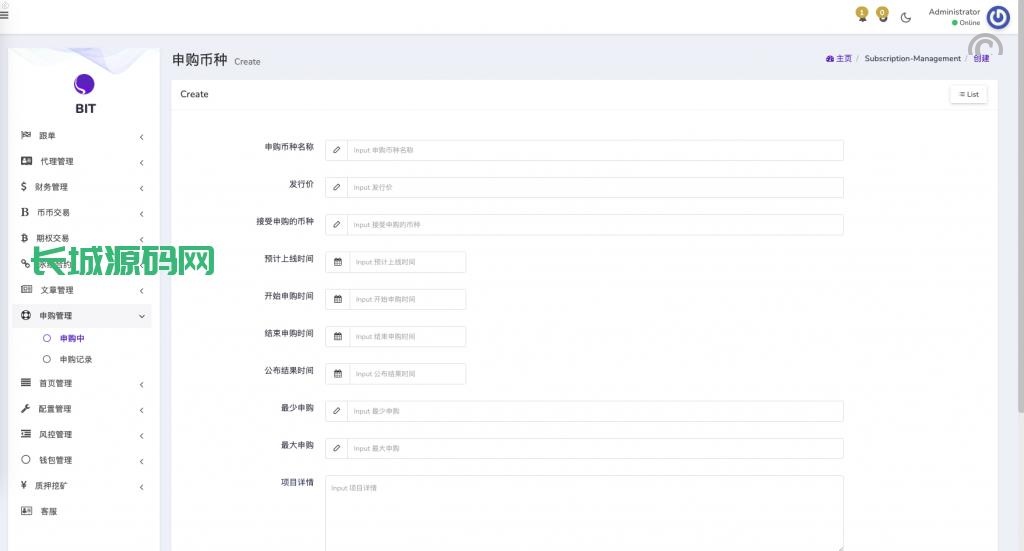This screenshot has width=1024, height=551.
Task: Click the List button
Action: pos(968,94)
